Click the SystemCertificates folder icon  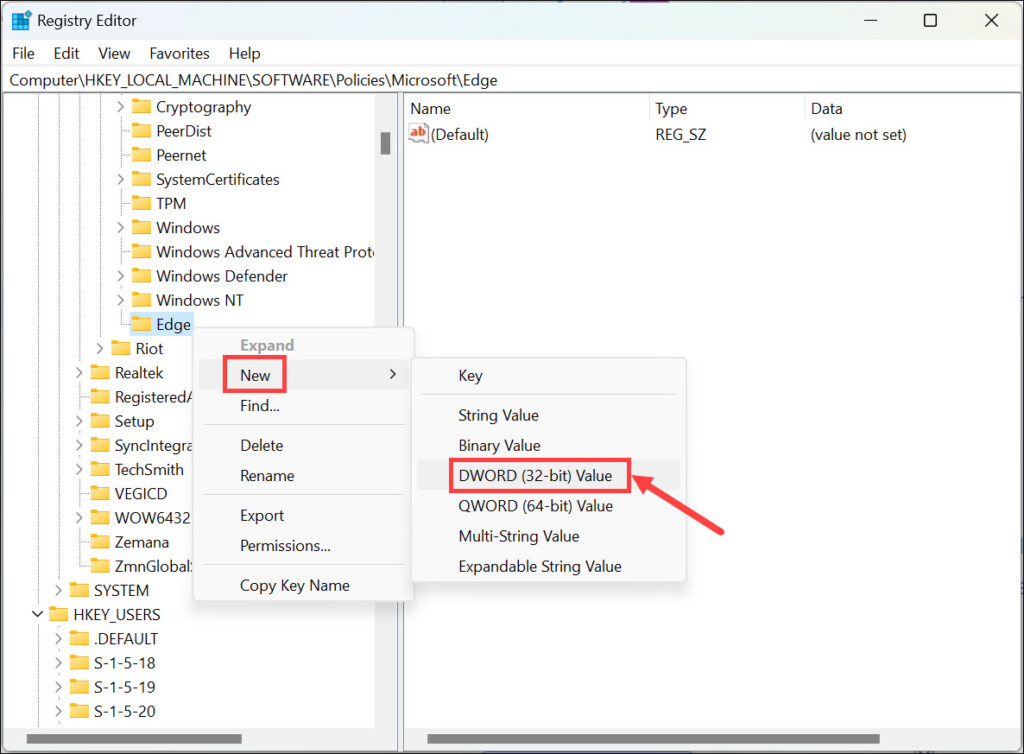[x=141, y=179]
